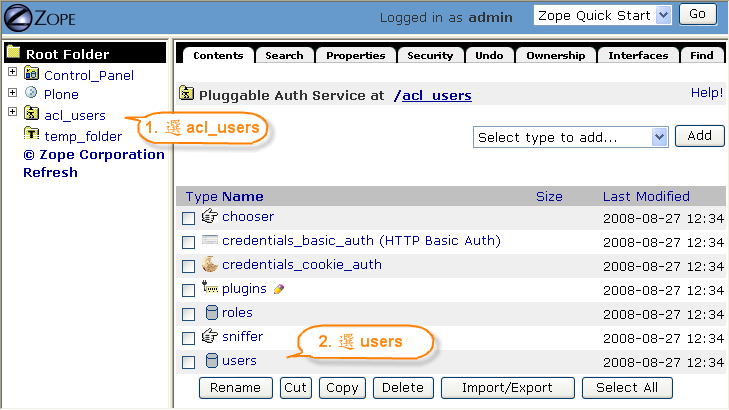The height and width of the screenshot is (410, 729).
Task: Tick the checkbox for roles
Action: (x=188, y=315)
